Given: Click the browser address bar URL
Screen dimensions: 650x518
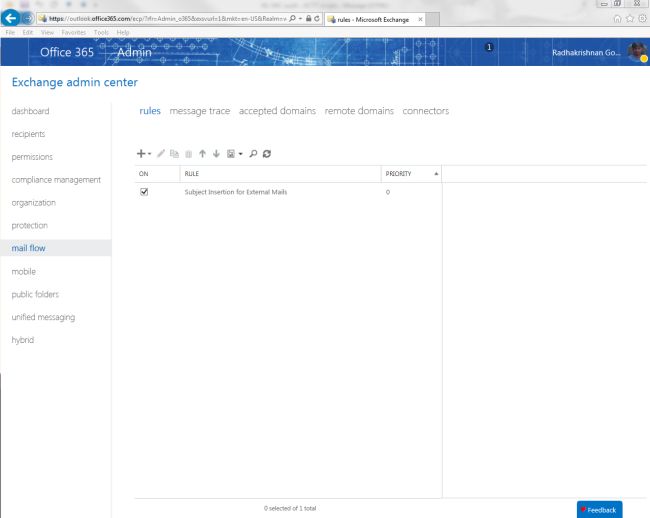Looking at the screenshot, I should pyautogui.click(x=167, y=19).
